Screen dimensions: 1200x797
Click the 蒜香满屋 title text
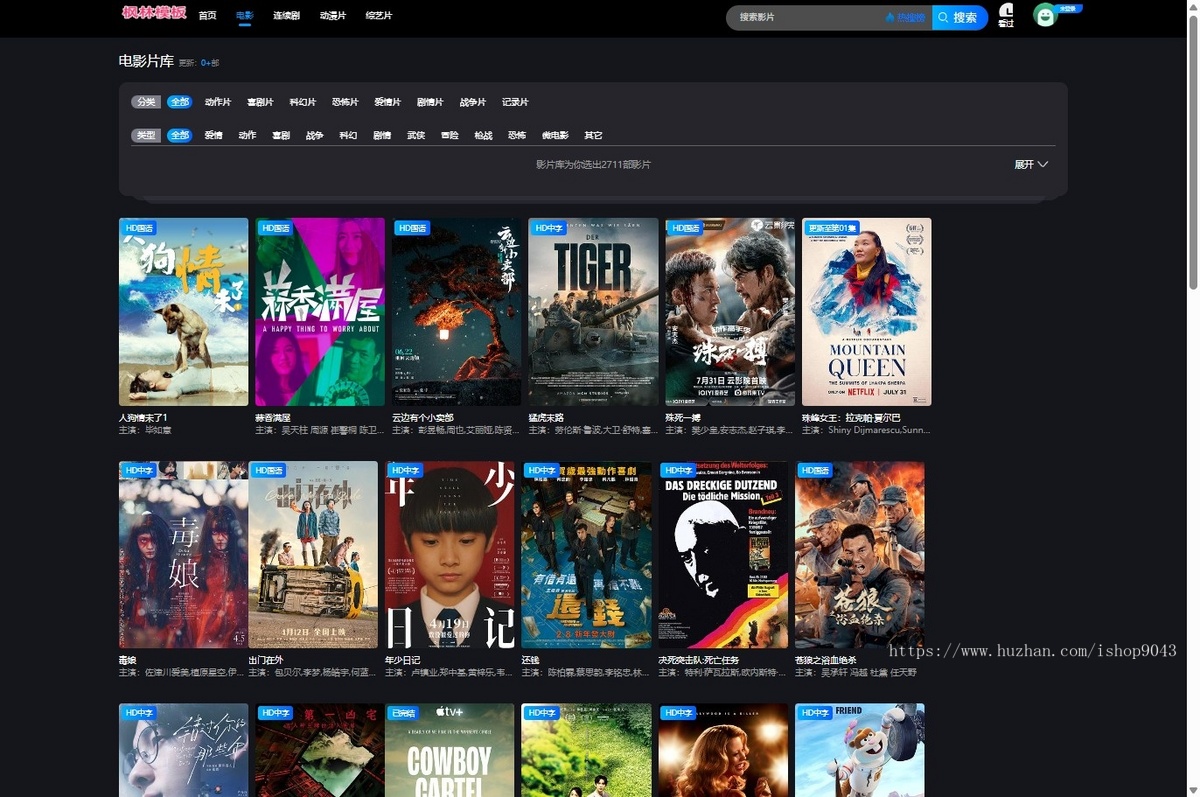point(273,417)
